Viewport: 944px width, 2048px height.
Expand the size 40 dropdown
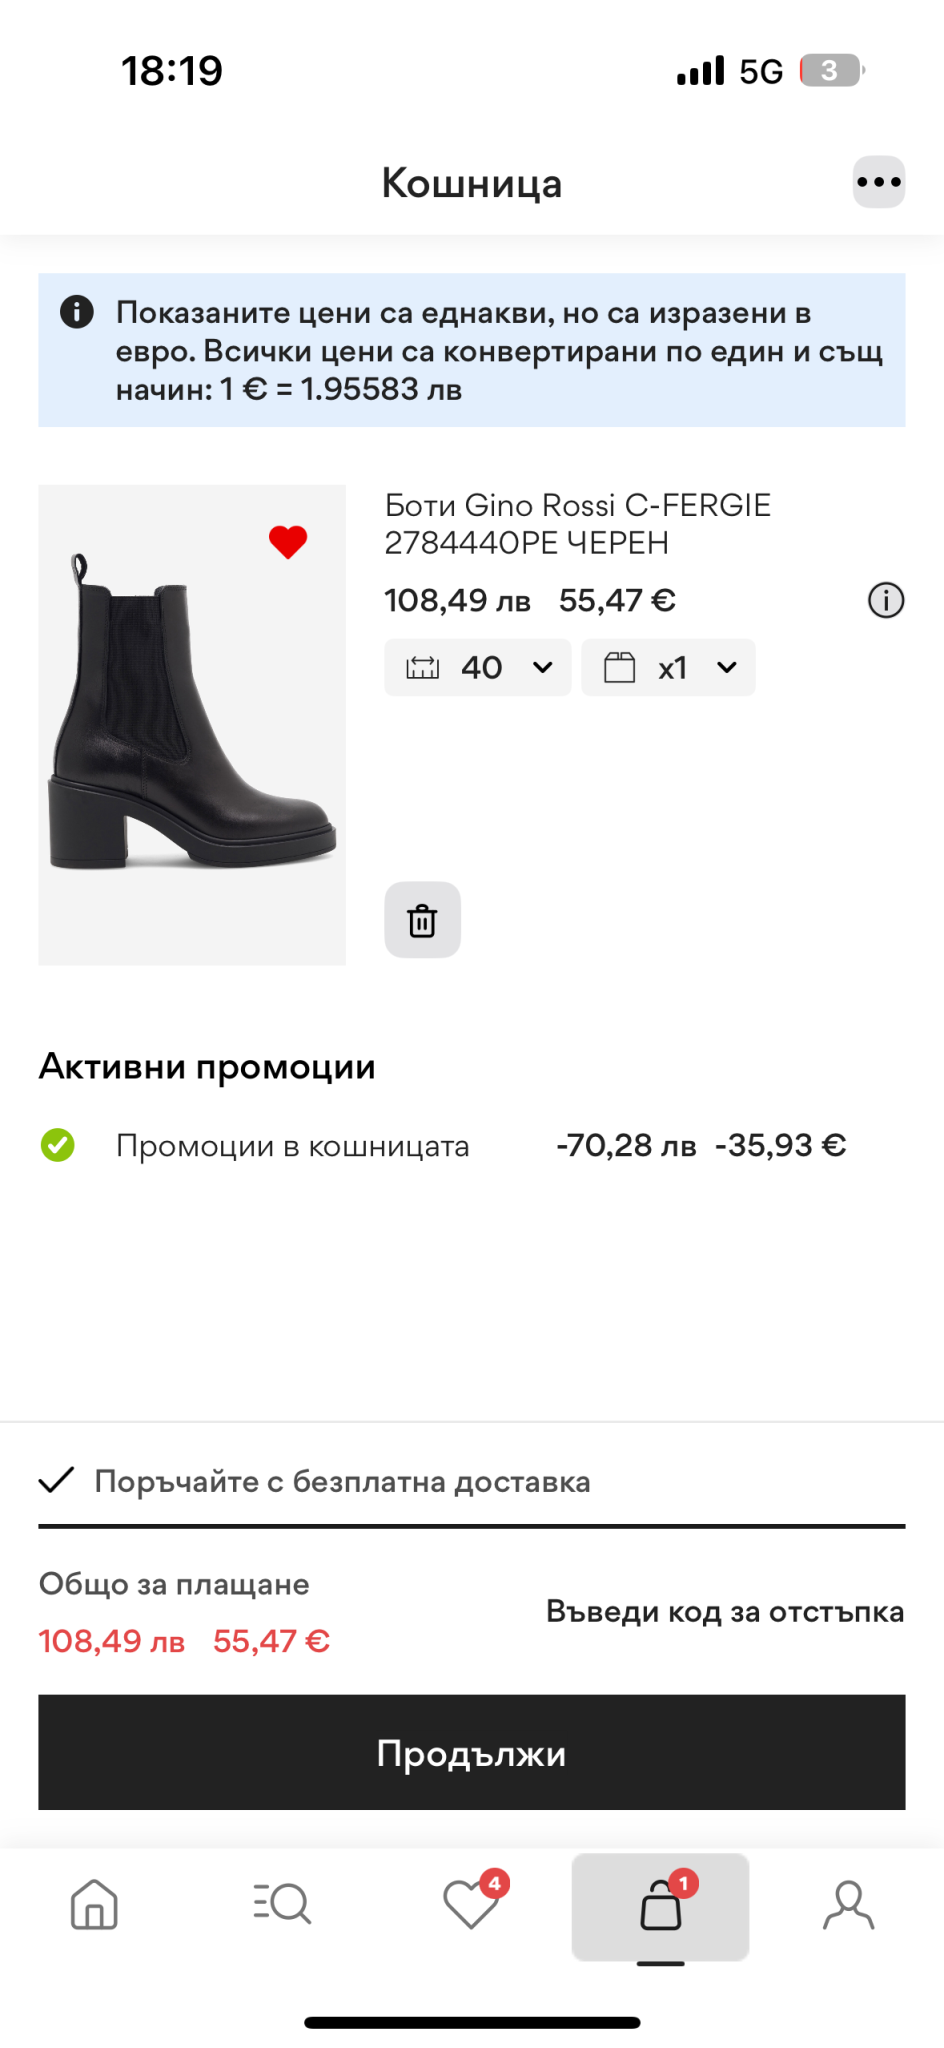coord(478,667)
